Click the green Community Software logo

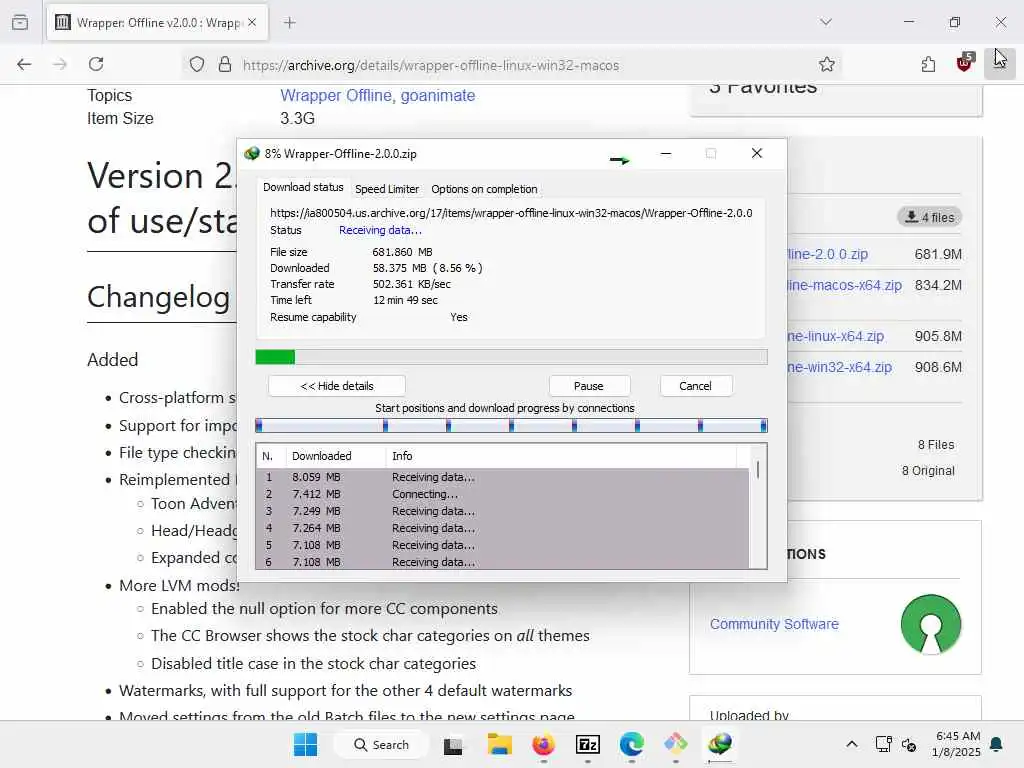pos(931,624)
